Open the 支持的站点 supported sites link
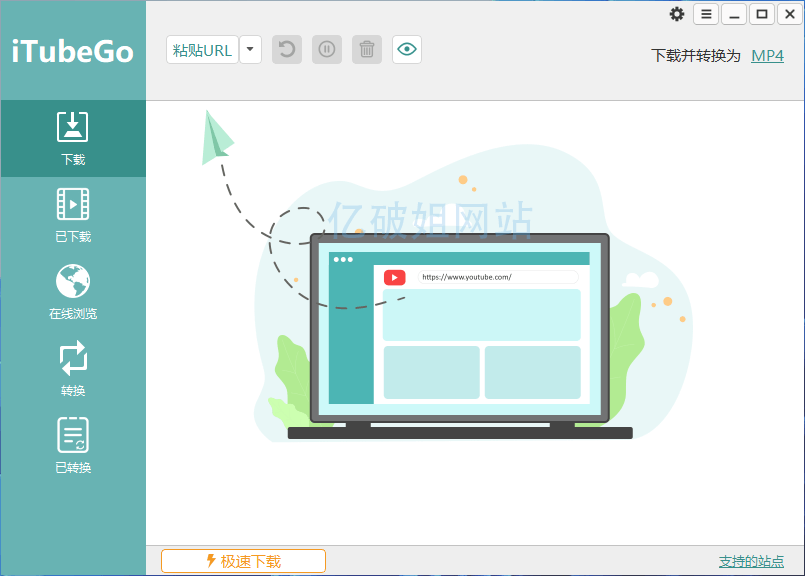Viewport: 805px width, 576px height. [751, 562]
